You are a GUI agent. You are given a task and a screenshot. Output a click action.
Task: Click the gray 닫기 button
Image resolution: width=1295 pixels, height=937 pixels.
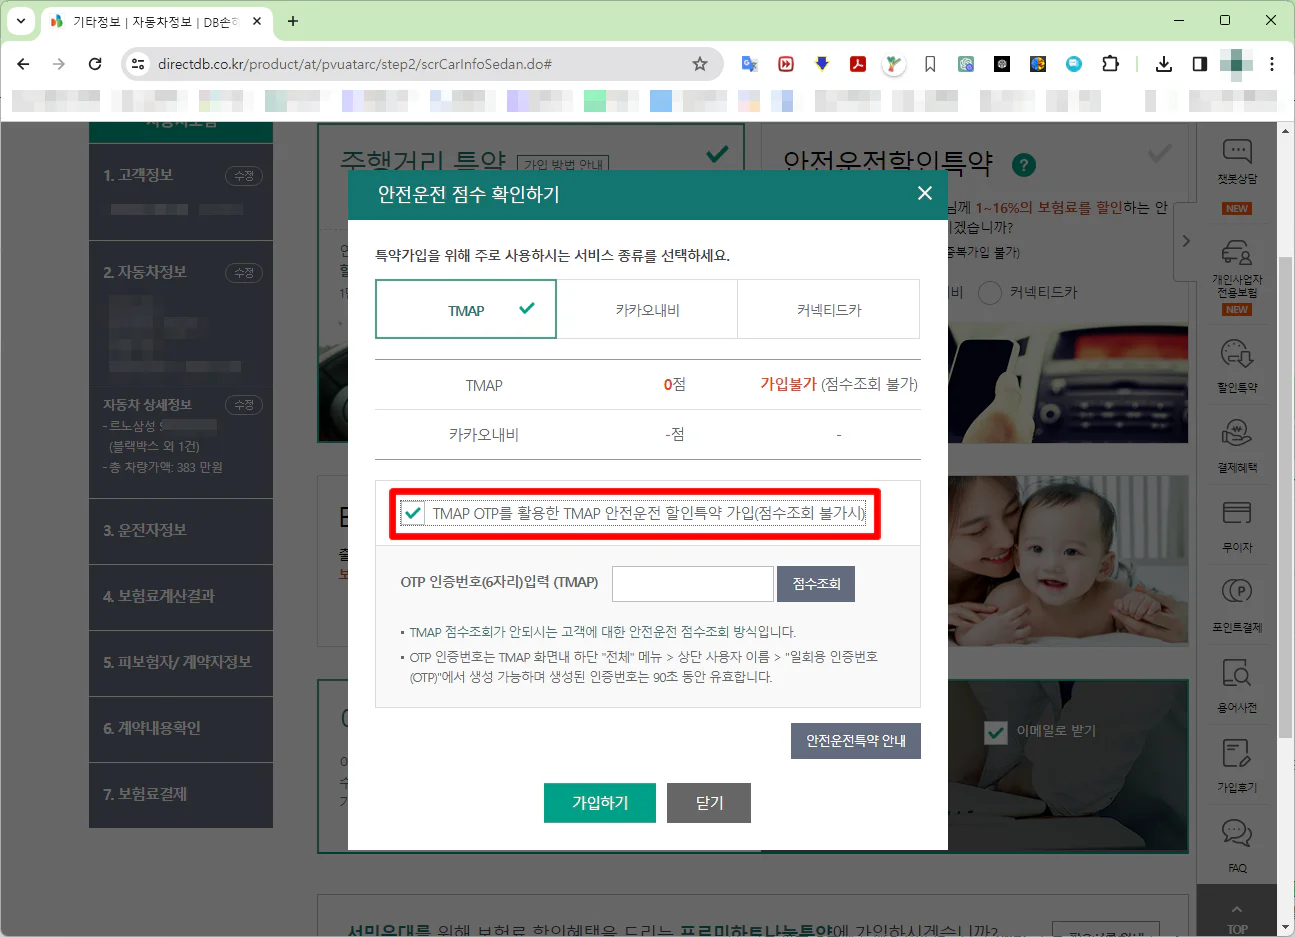coord(709,803)
